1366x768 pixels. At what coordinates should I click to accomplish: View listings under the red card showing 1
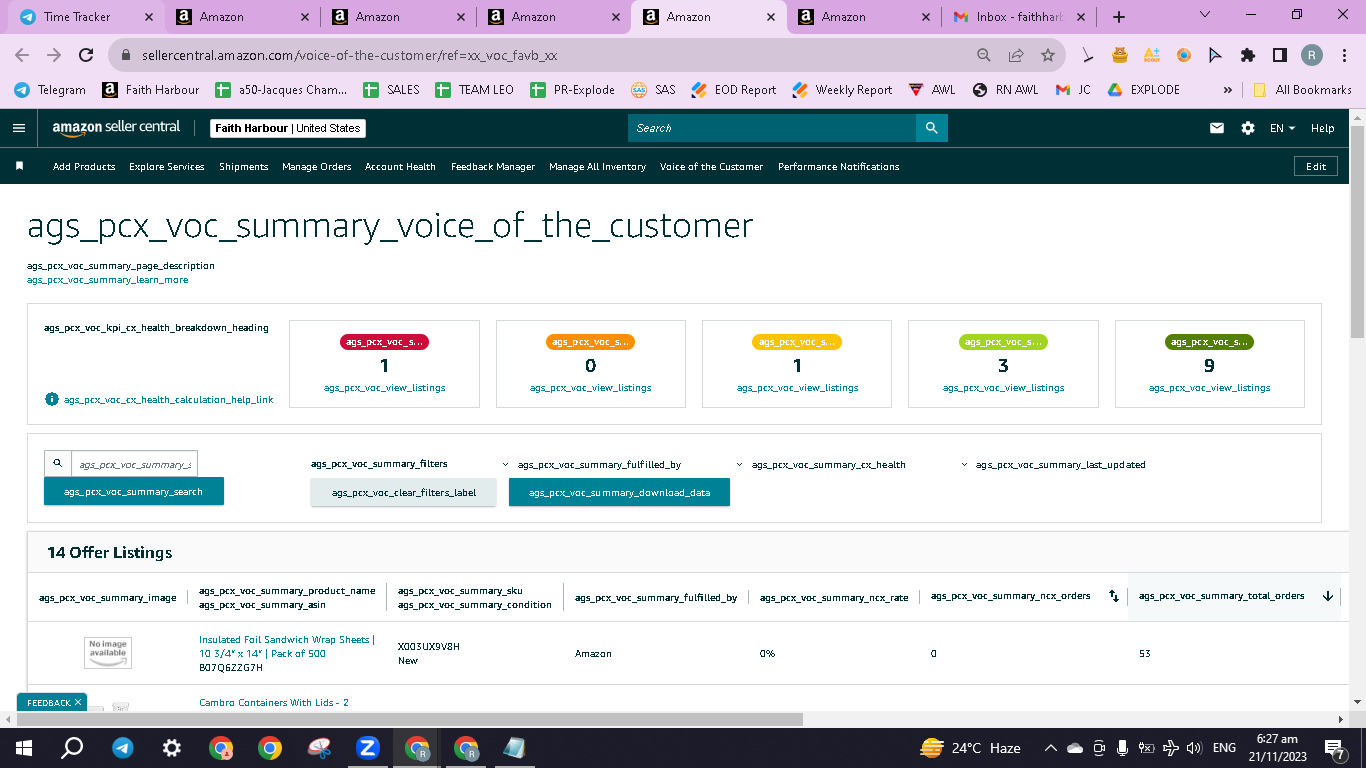(x=384, y=388)
